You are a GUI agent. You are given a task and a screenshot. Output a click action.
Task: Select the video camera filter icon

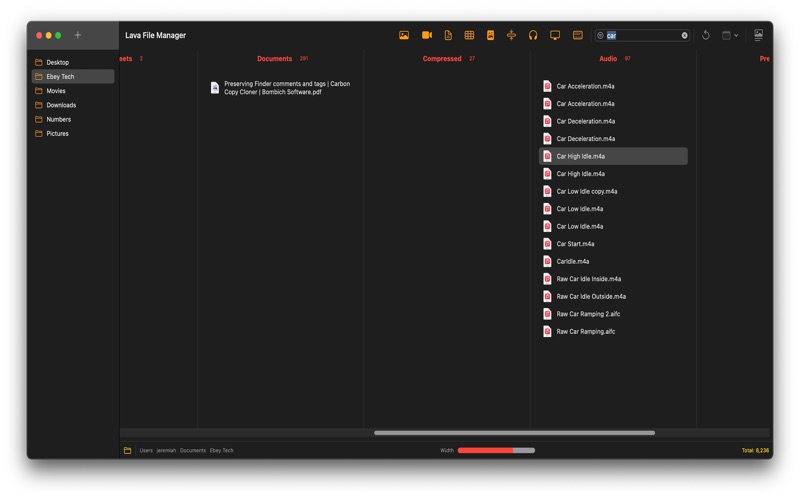[x=426, y=35]
